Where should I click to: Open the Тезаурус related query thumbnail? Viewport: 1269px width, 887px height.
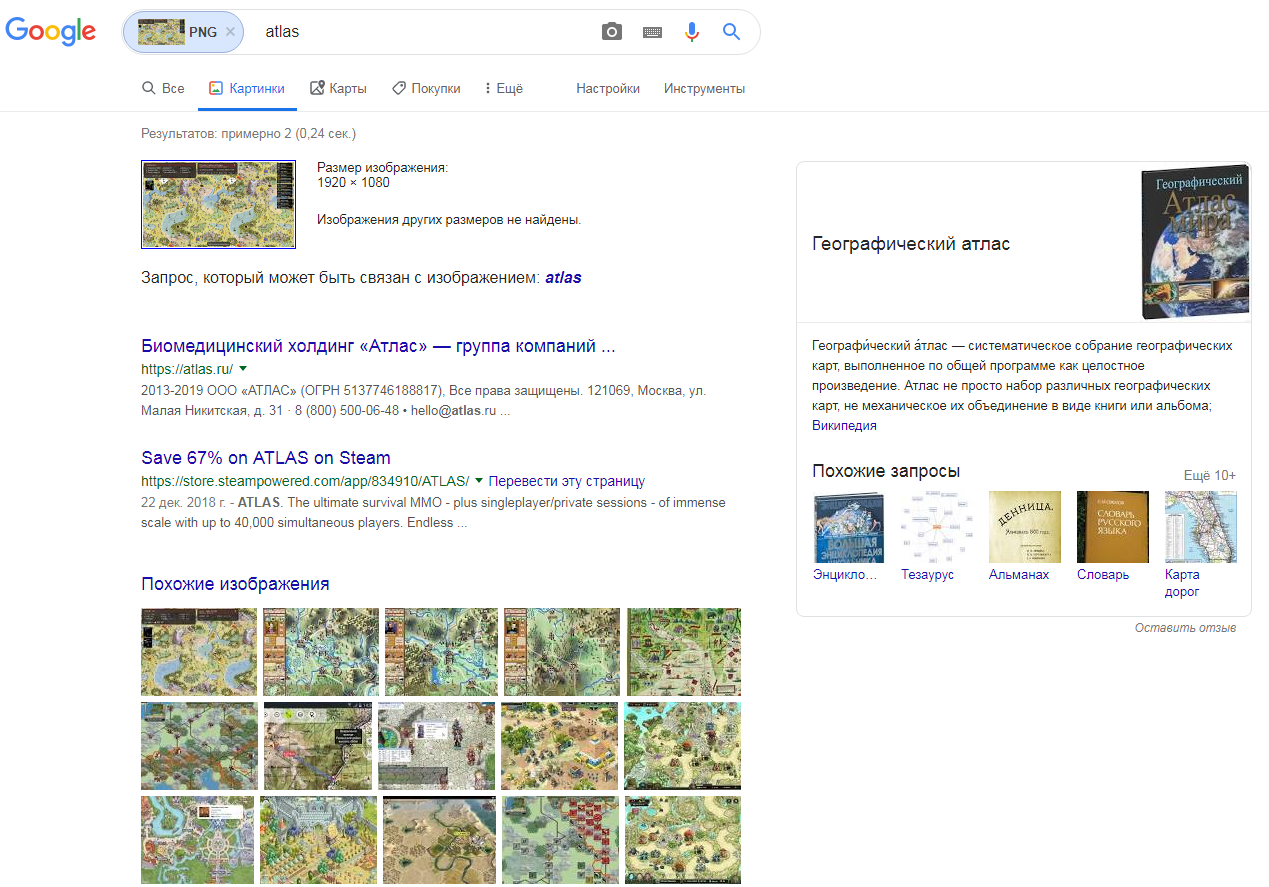(x=937, y=527)
